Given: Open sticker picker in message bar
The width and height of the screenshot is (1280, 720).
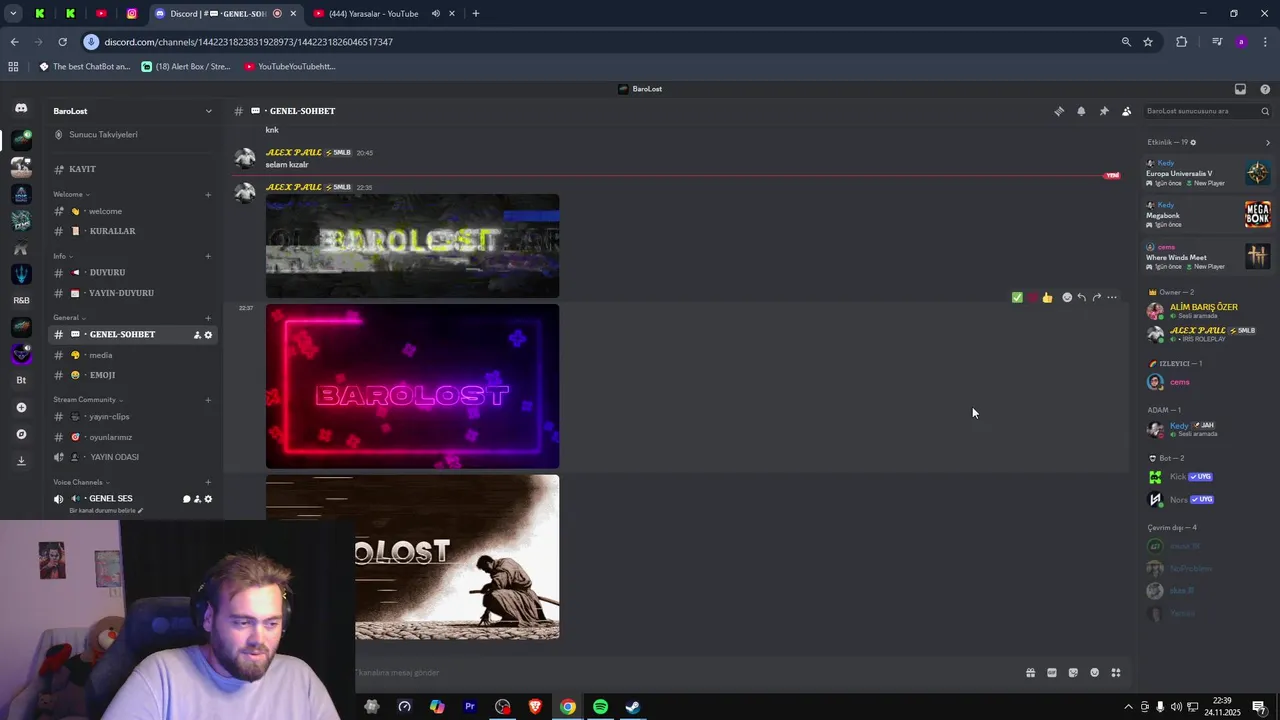Looking at the screenshot, I should [1073, 673].
